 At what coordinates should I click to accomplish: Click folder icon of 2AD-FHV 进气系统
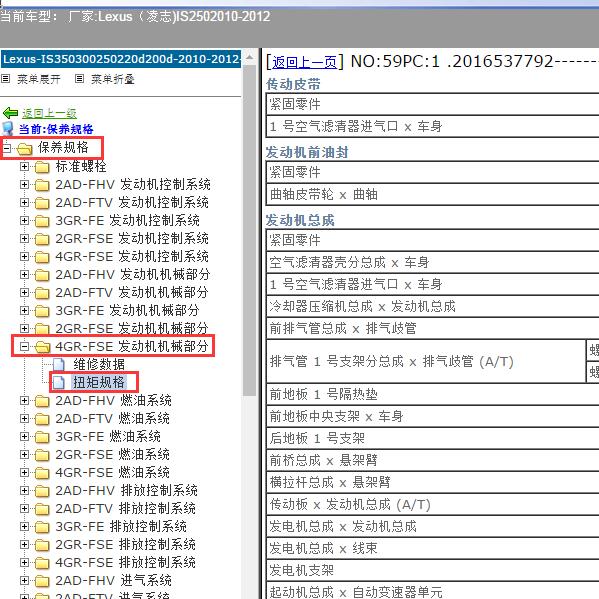coord(42,581)
